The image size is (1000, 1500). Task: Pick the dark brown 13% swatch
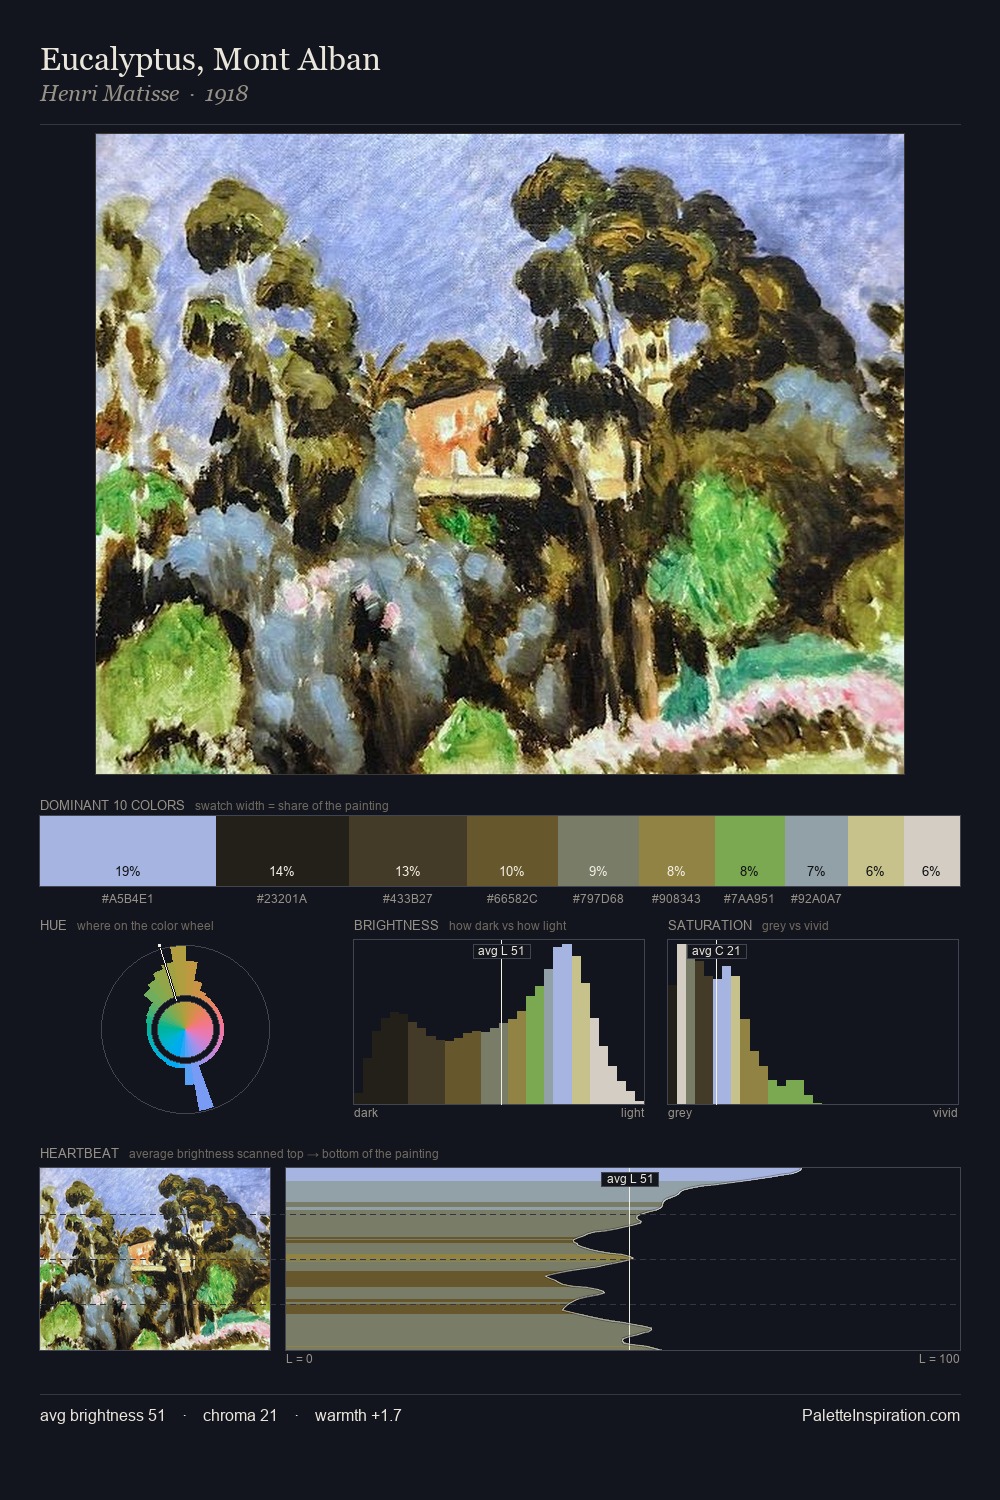[408, 851]
